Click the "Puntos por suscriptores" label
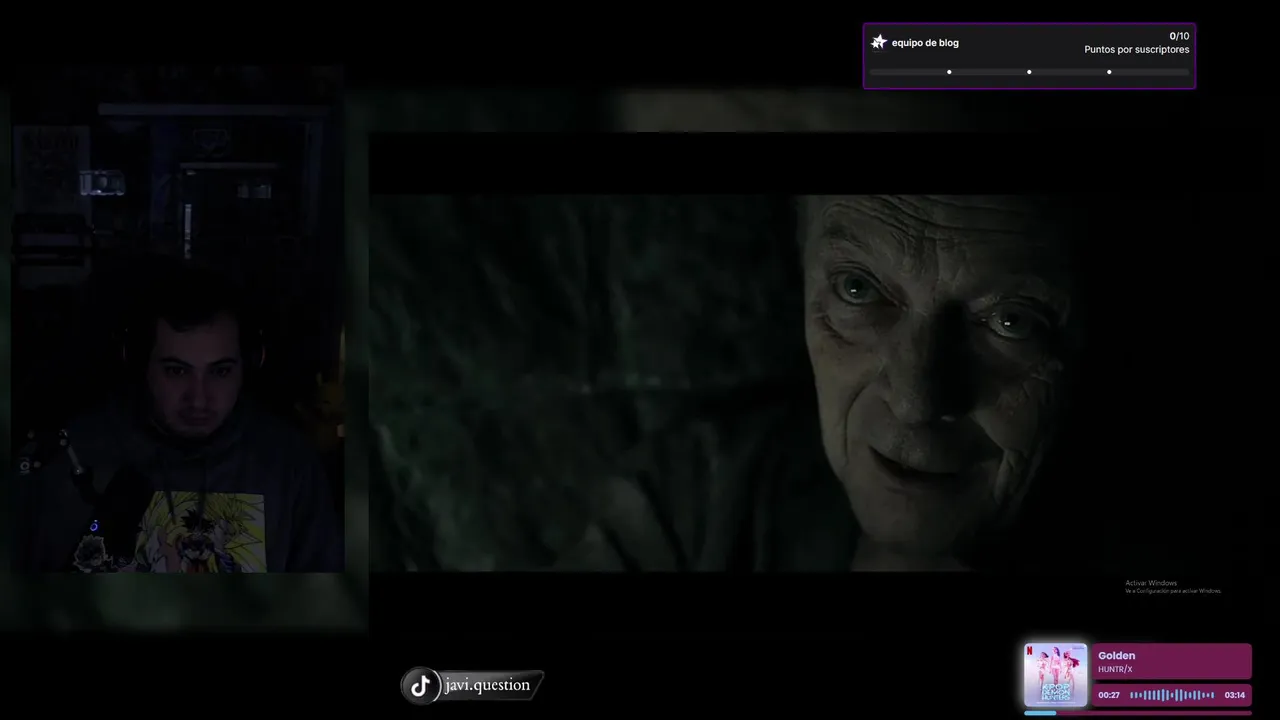Image resolution: width=1280 pixels, height=720 pixels. [x=1137, y=50]
